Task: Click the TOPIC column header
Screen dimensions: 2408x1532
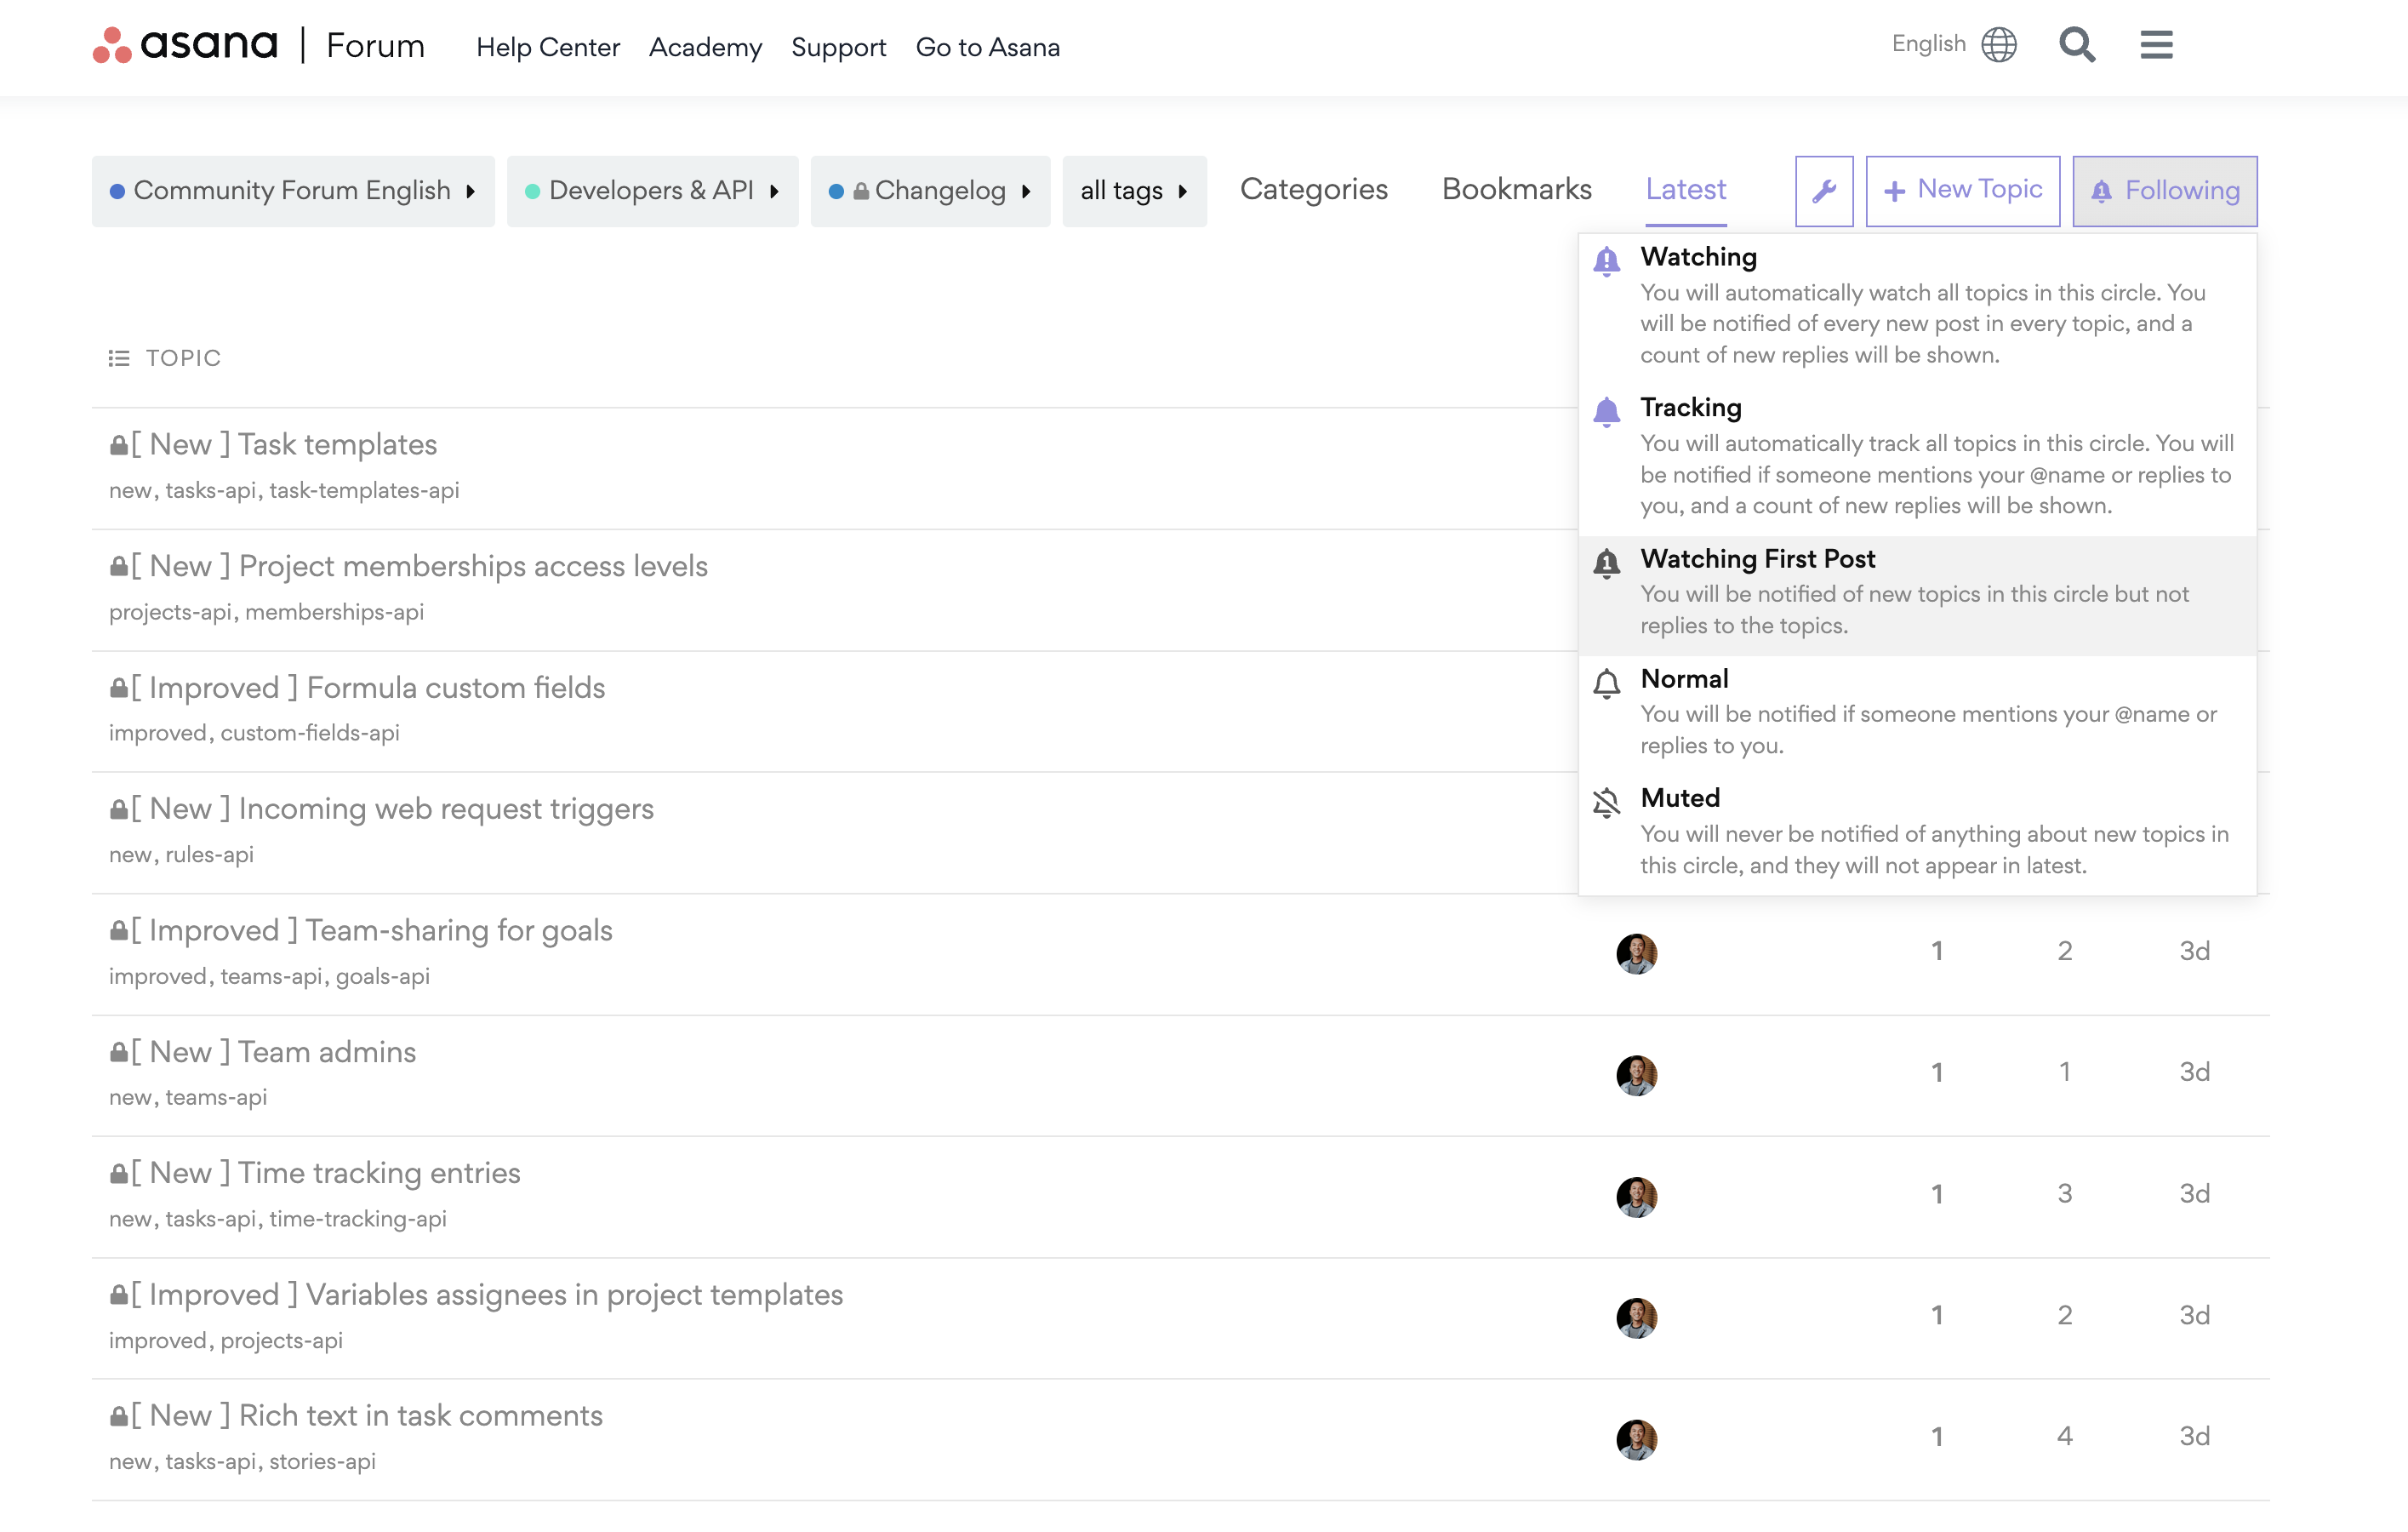Action: tap(183, 358)
